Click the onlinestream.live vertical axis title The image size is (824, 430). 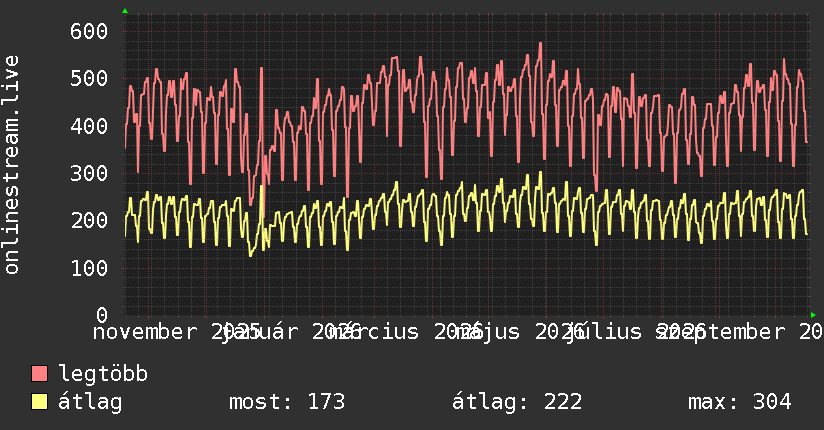click(x=12, y=165)
